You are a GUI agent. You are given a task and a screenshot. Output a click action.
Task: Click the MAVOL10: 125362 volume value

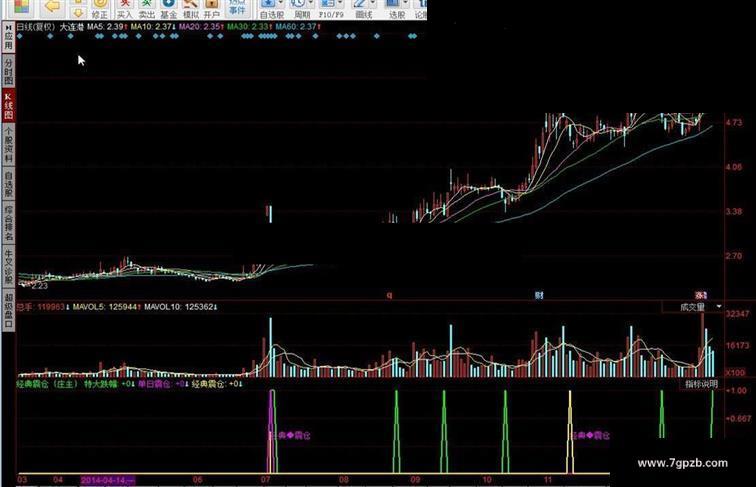click(x=180, y=307)
